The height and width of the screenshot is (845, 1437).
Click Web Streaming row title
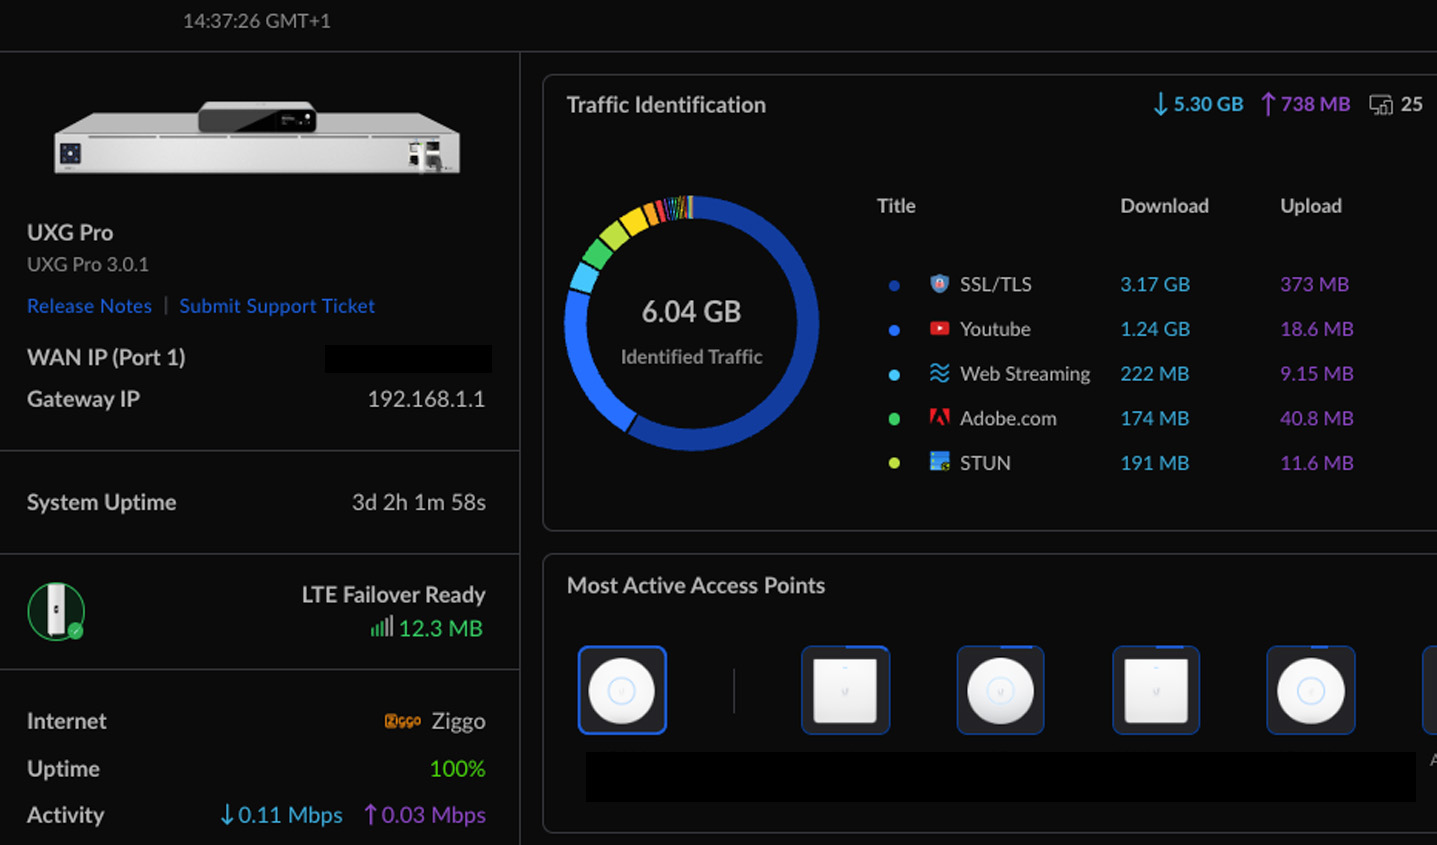1025,374
